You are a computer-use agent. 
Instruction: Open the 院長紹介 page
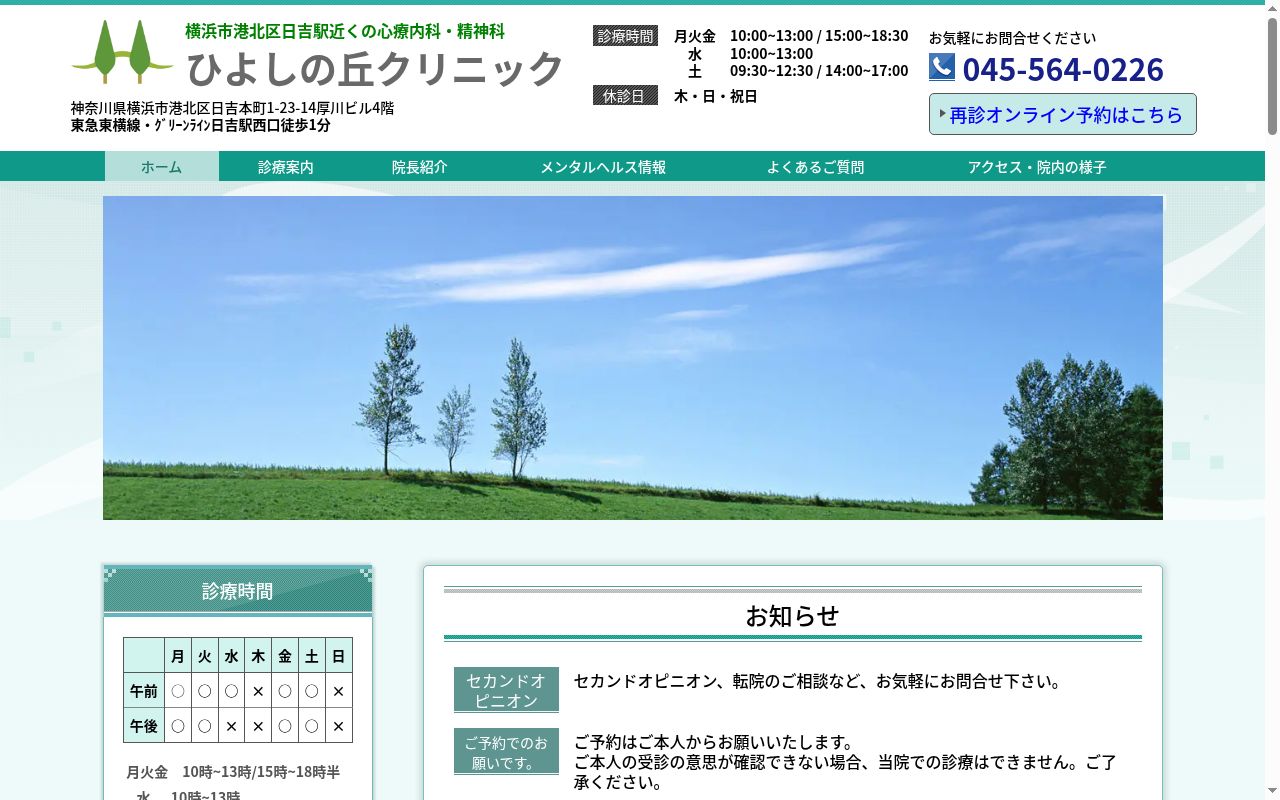pos(420,167)
